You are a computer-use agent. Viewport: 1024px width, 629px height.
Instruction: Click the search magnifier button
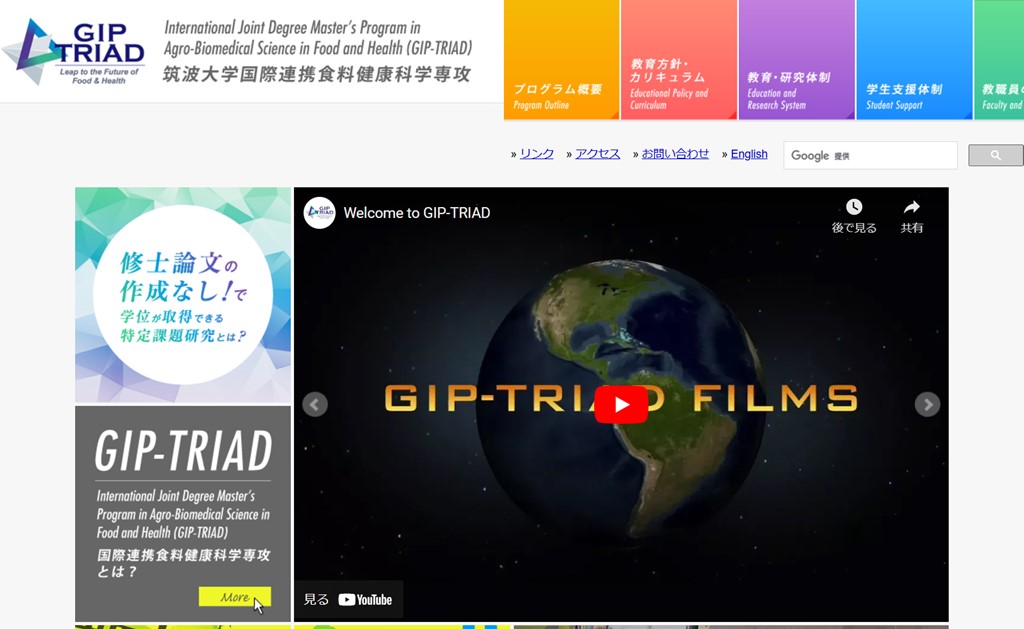995,155
